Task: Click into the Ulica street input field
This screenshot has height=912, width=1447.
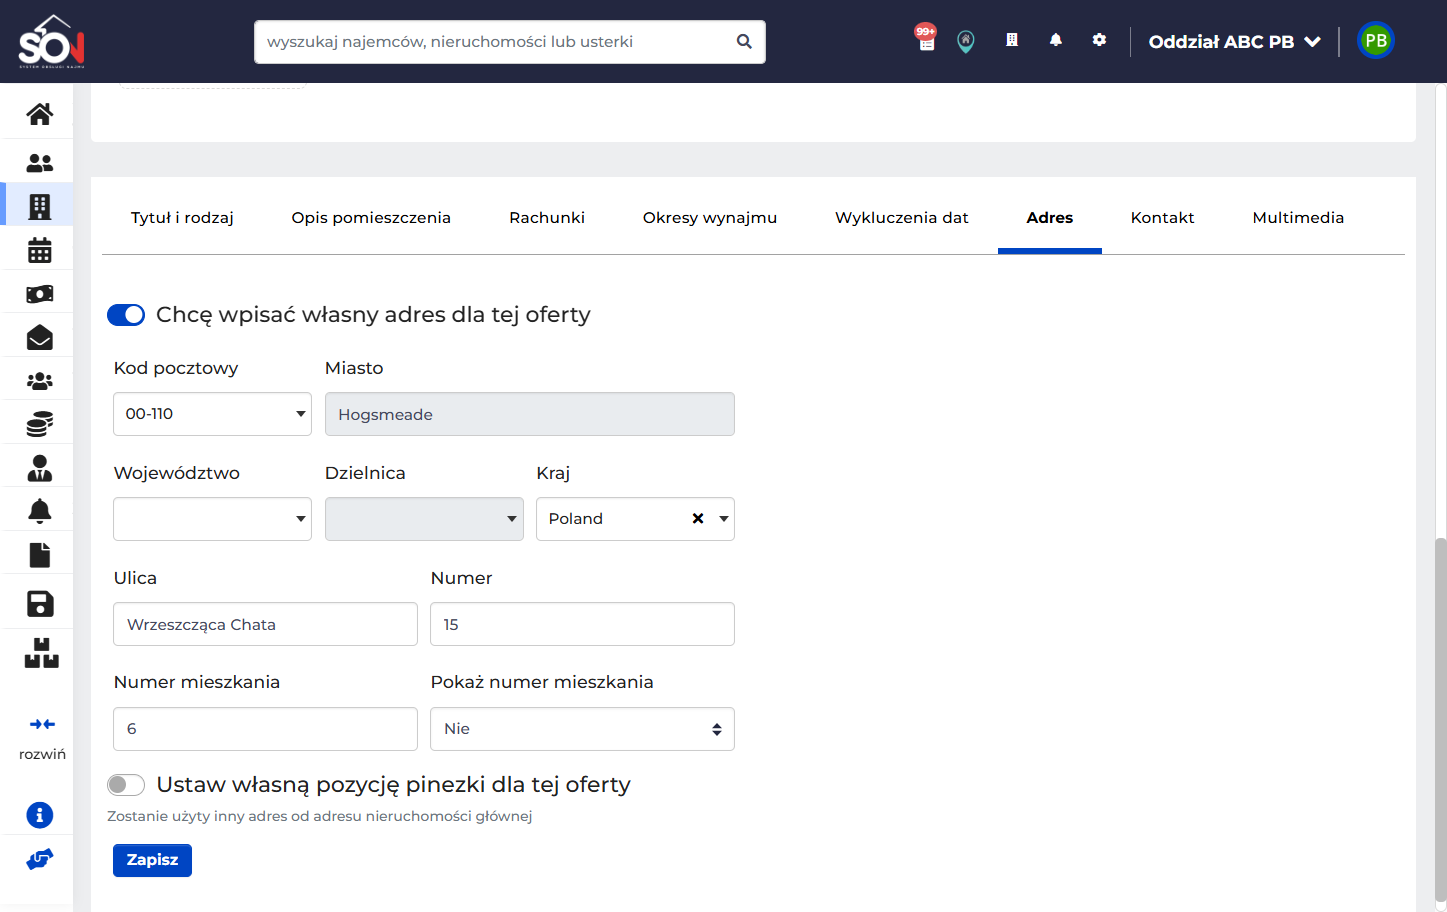Action: click(x=265, y=624)
